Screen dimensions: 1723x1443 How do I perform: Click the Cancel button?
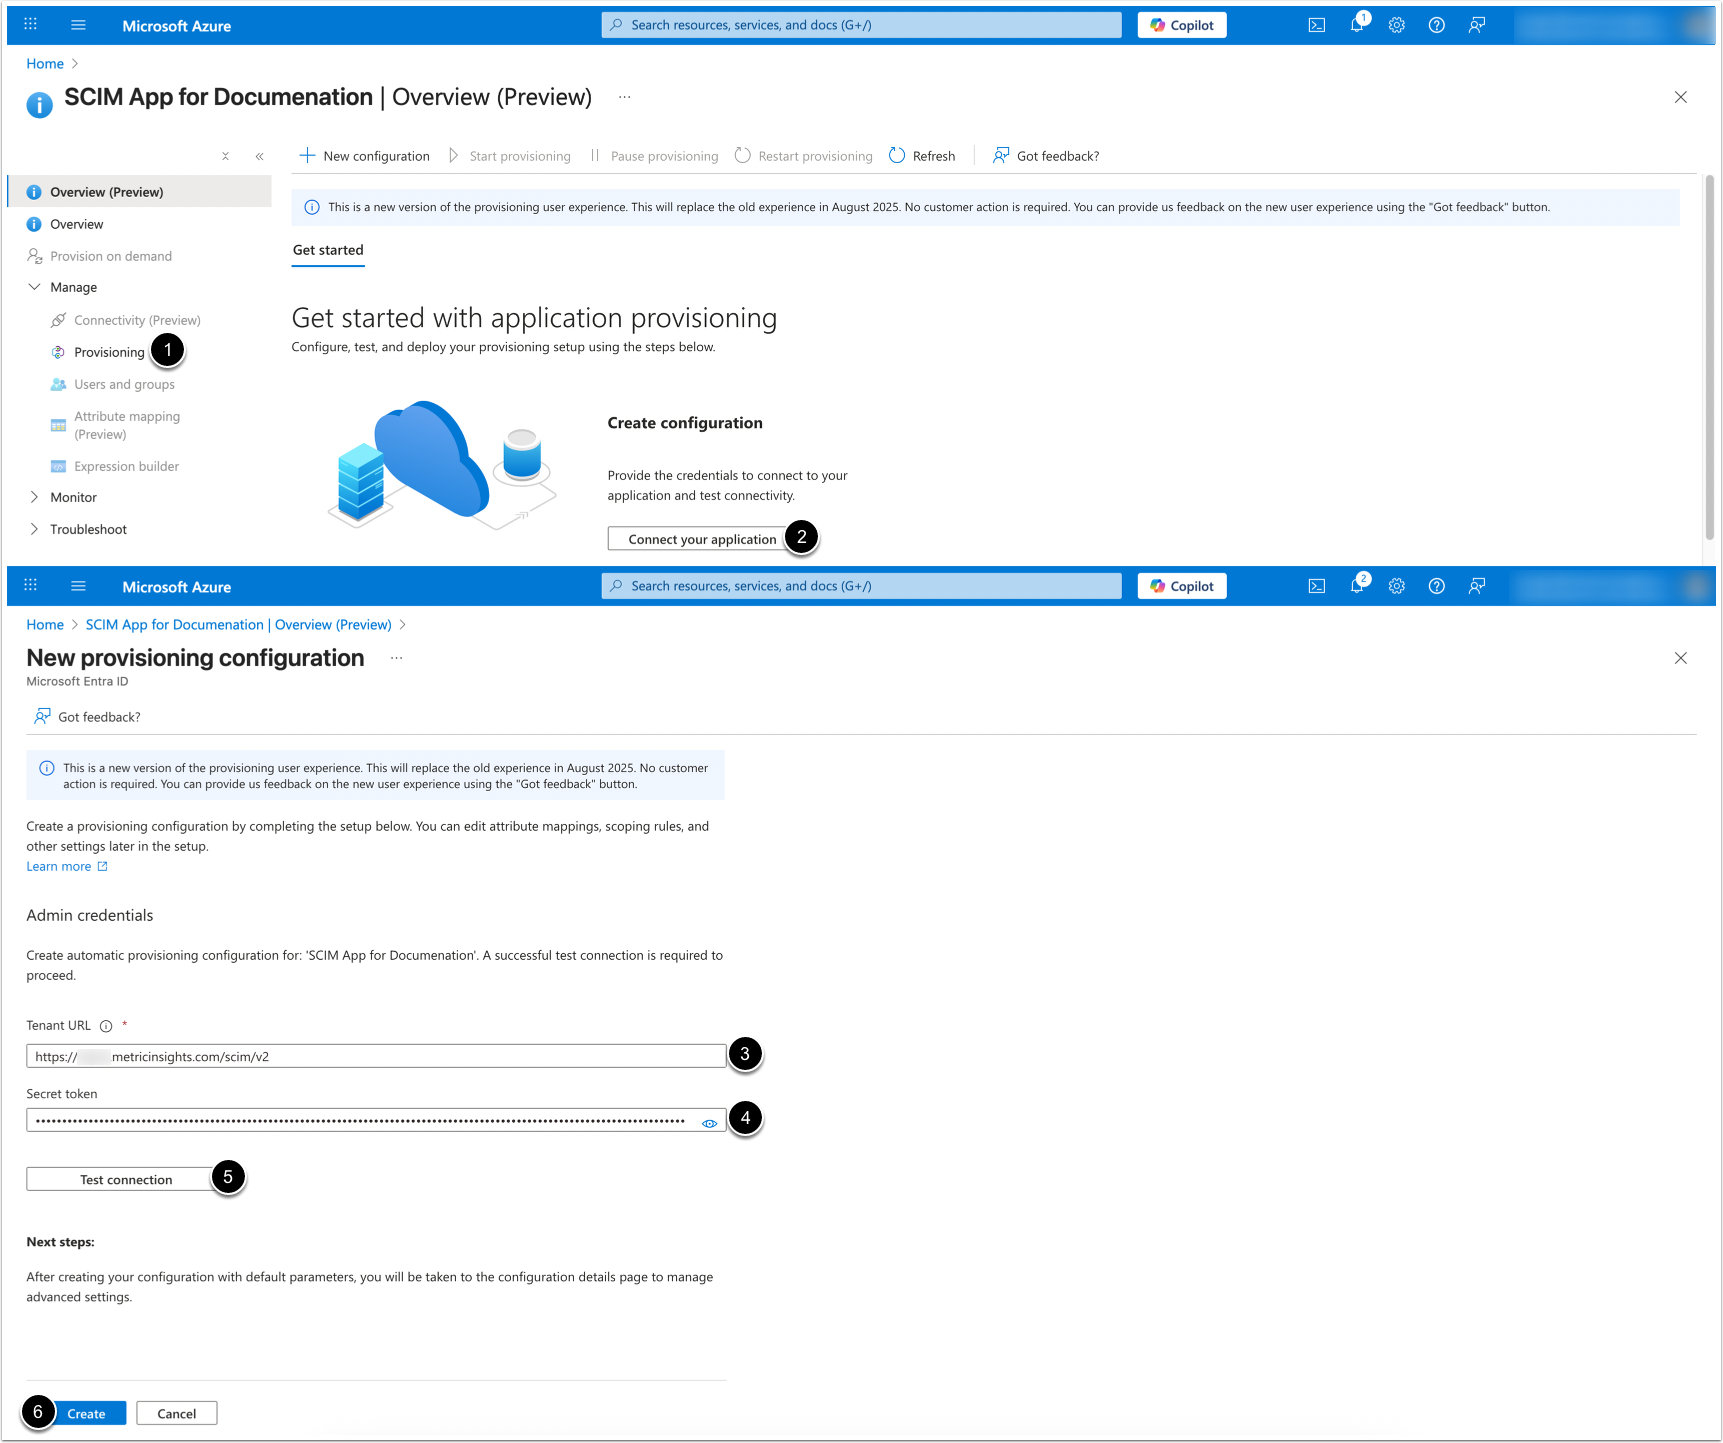pos(177,1413)
